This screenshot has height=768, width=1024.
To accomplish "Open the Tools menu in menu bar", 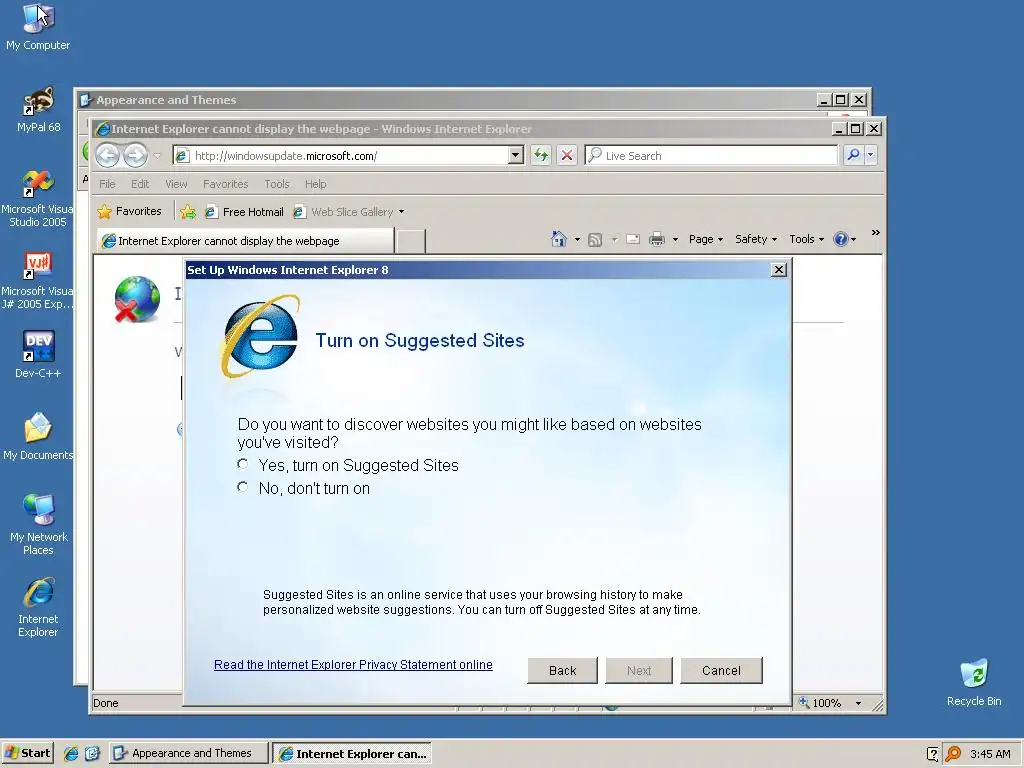I will click(277, 184).
